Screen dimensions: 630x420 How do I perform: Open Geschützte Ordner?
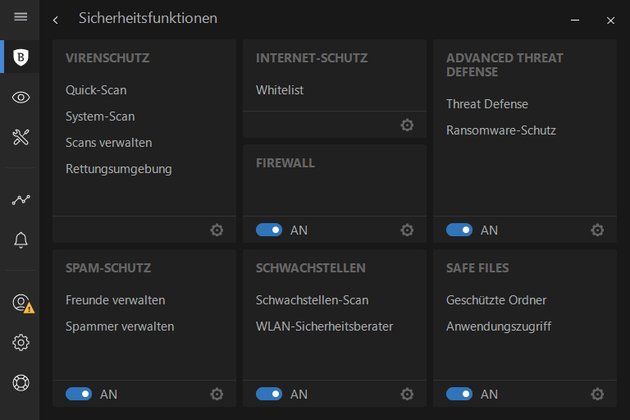pyautogui.click(x=496, y=300)
